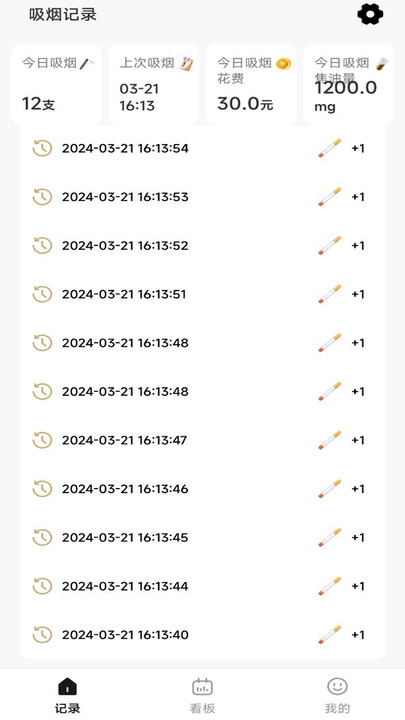Tap the cigarette icon on 16:13:53 row

(330, 197)
